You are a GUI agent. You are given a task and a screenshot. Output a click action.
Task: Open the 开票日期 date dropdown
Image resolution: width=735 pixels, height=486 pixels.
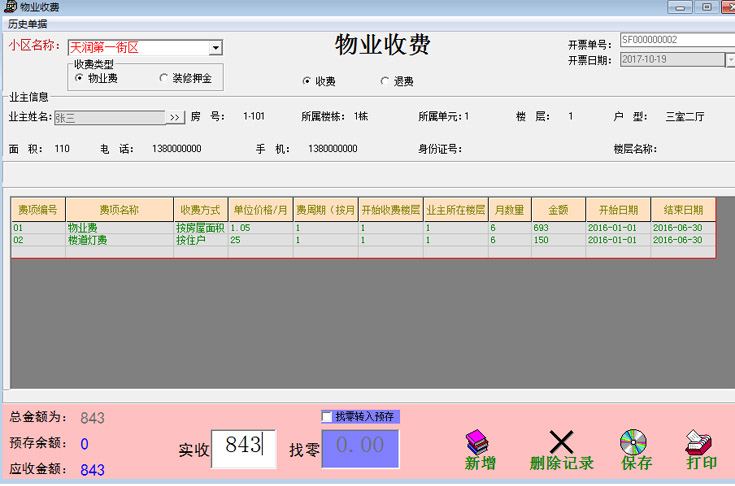[730, 60]
